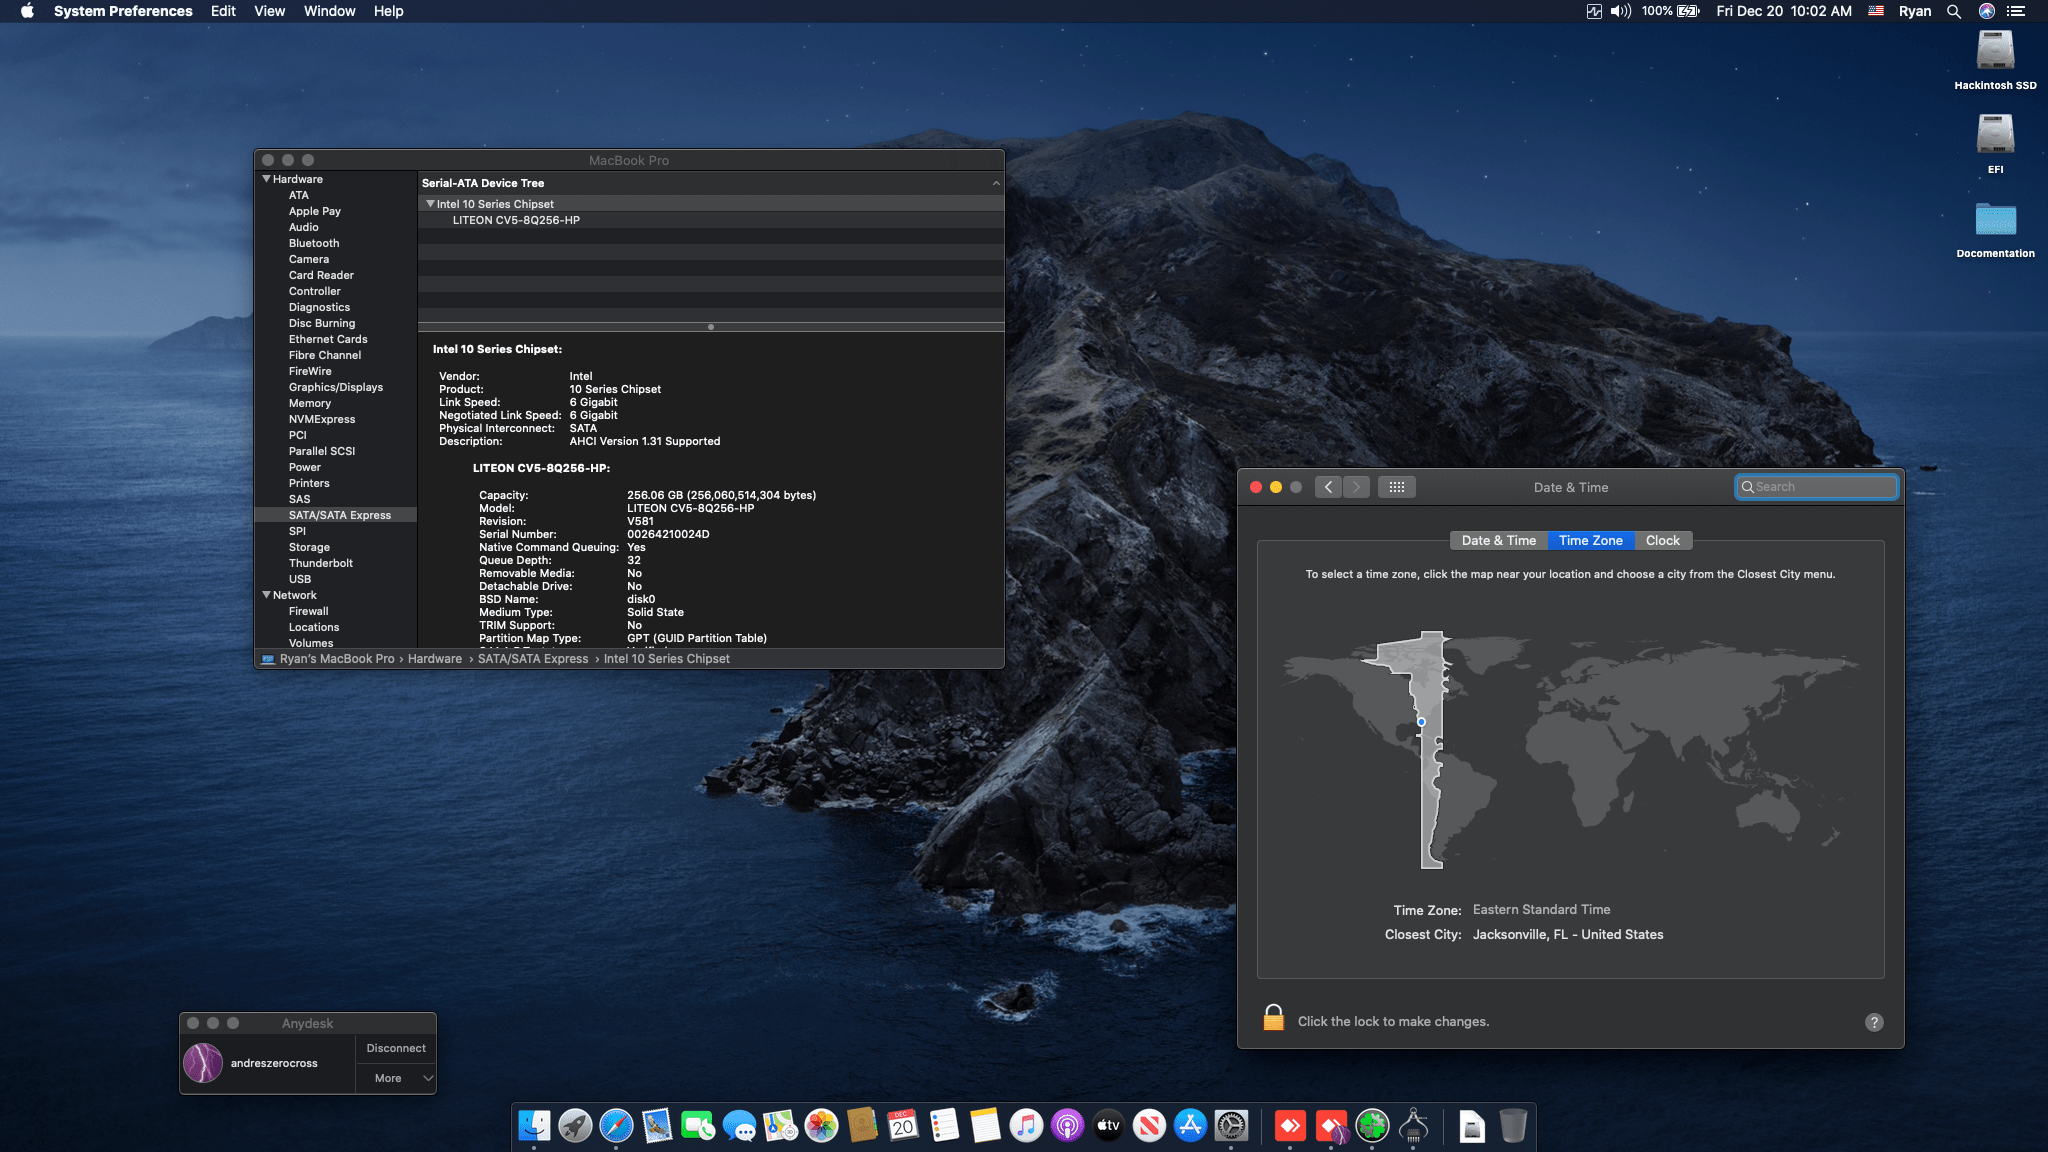Open help for Date & Time pane
Screen dimensions: 2048x1152
pos(1874,1022)
